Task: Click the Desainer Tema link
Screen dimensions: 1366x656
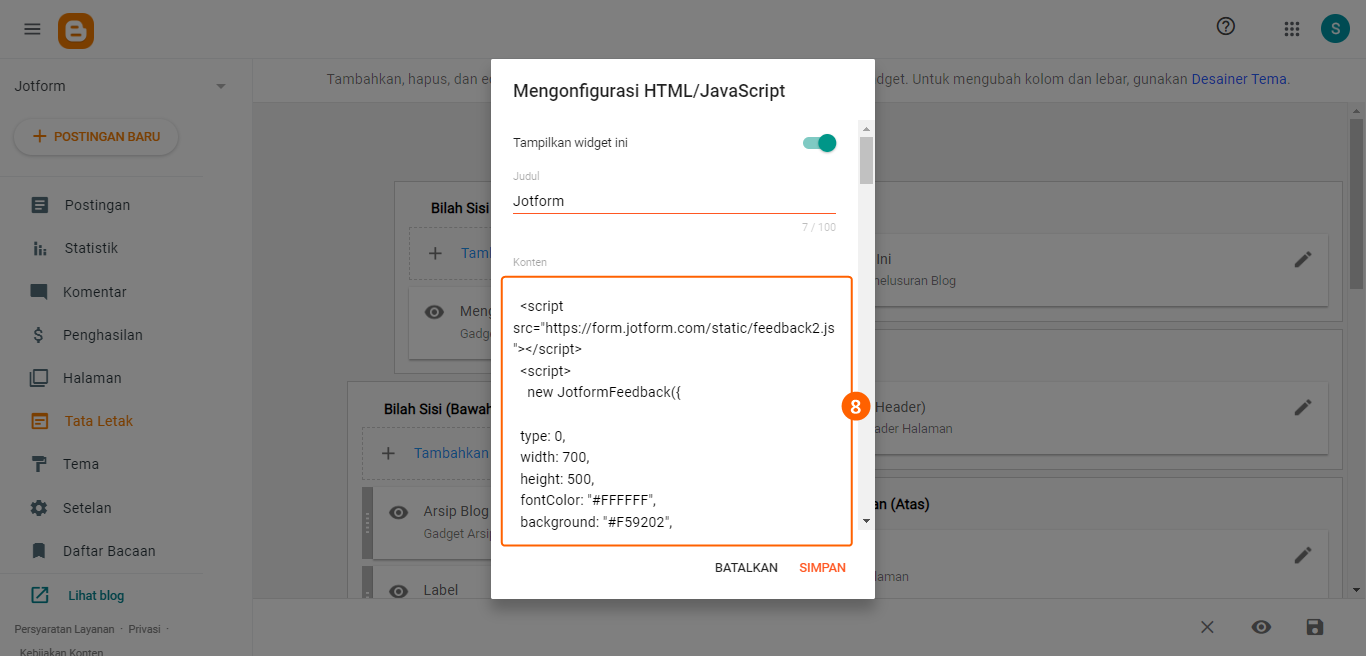Action: [x=1238, y=78]
